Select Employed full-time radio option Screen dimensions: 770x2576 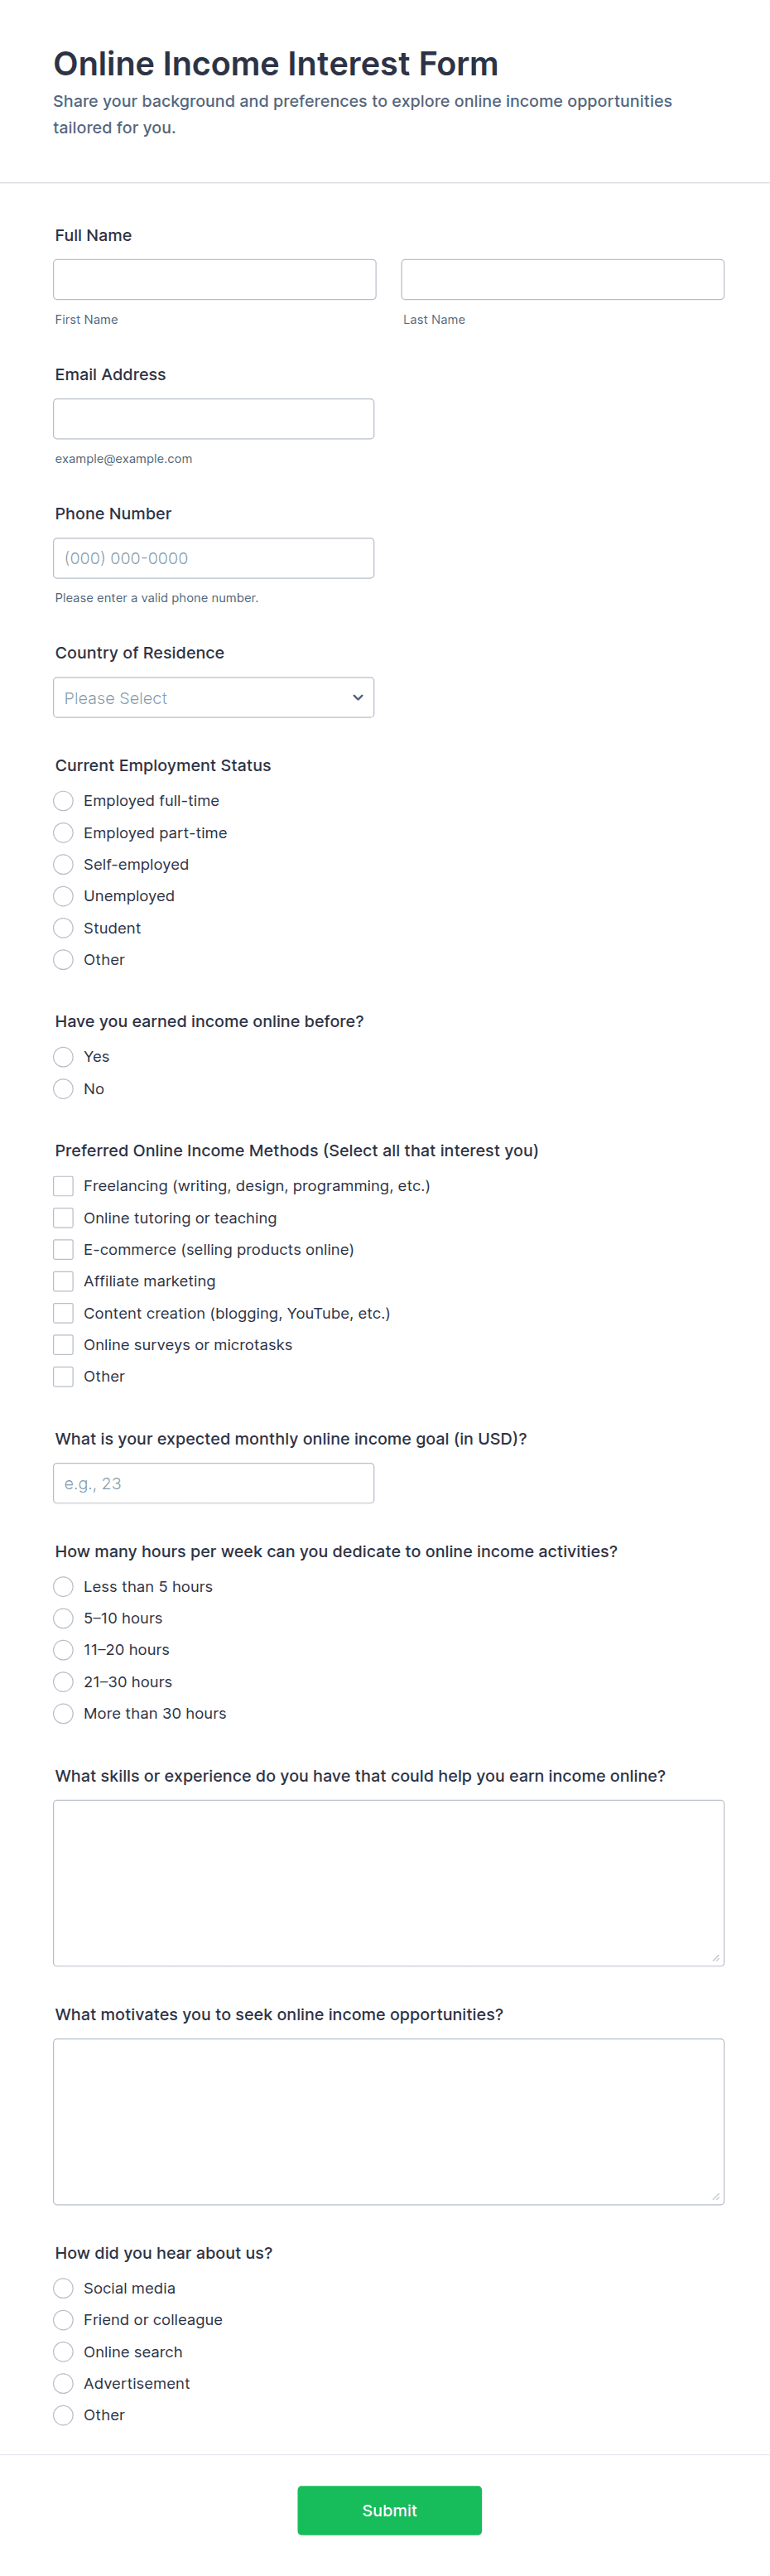point(63,801)
